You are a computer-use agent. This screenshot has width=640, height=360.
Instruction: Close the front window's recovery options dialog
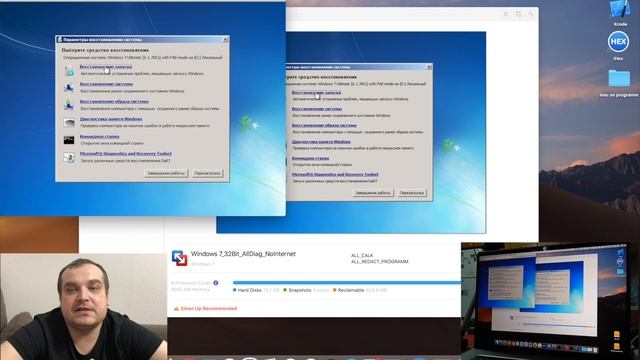[225, 40]
